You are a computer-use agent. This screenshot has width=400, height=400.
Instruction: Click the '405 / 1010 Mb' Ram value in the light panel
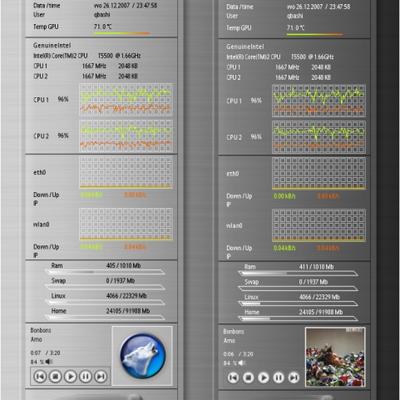(x=123, y=266)
